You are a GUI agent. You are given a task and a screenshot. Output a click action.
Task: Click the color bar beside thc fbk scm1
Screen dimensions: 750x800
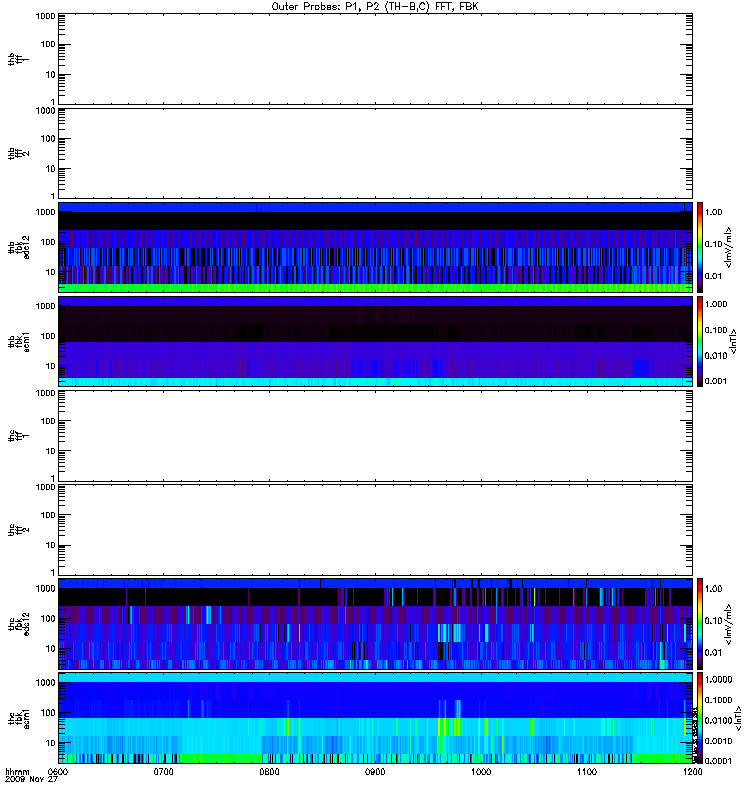tap(700, 718)
